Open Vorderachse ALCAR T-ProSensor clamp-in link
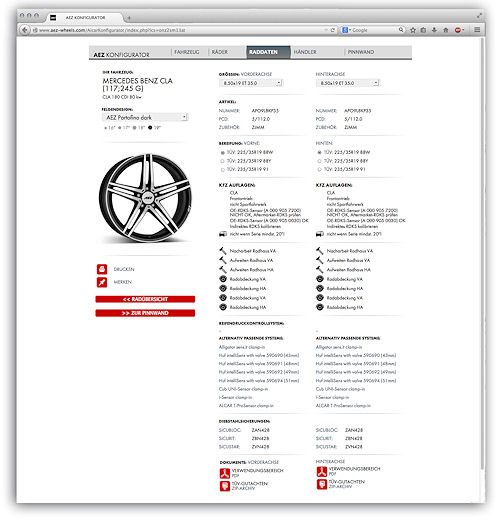500x521 pixels. pyautogui.click(x=246, y=406)
